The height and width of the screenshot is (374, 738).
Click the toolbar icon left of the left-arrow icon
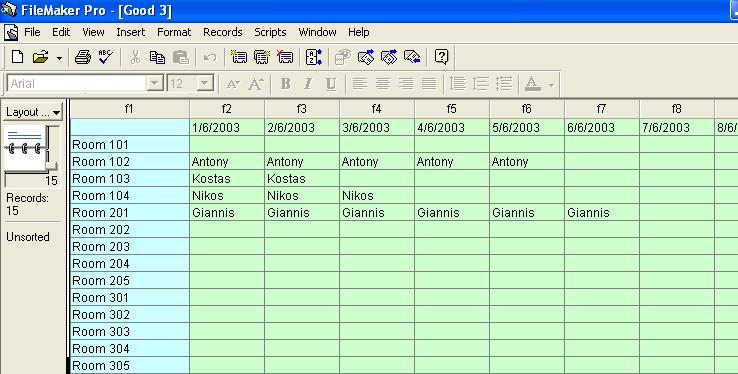coord(389,57)
